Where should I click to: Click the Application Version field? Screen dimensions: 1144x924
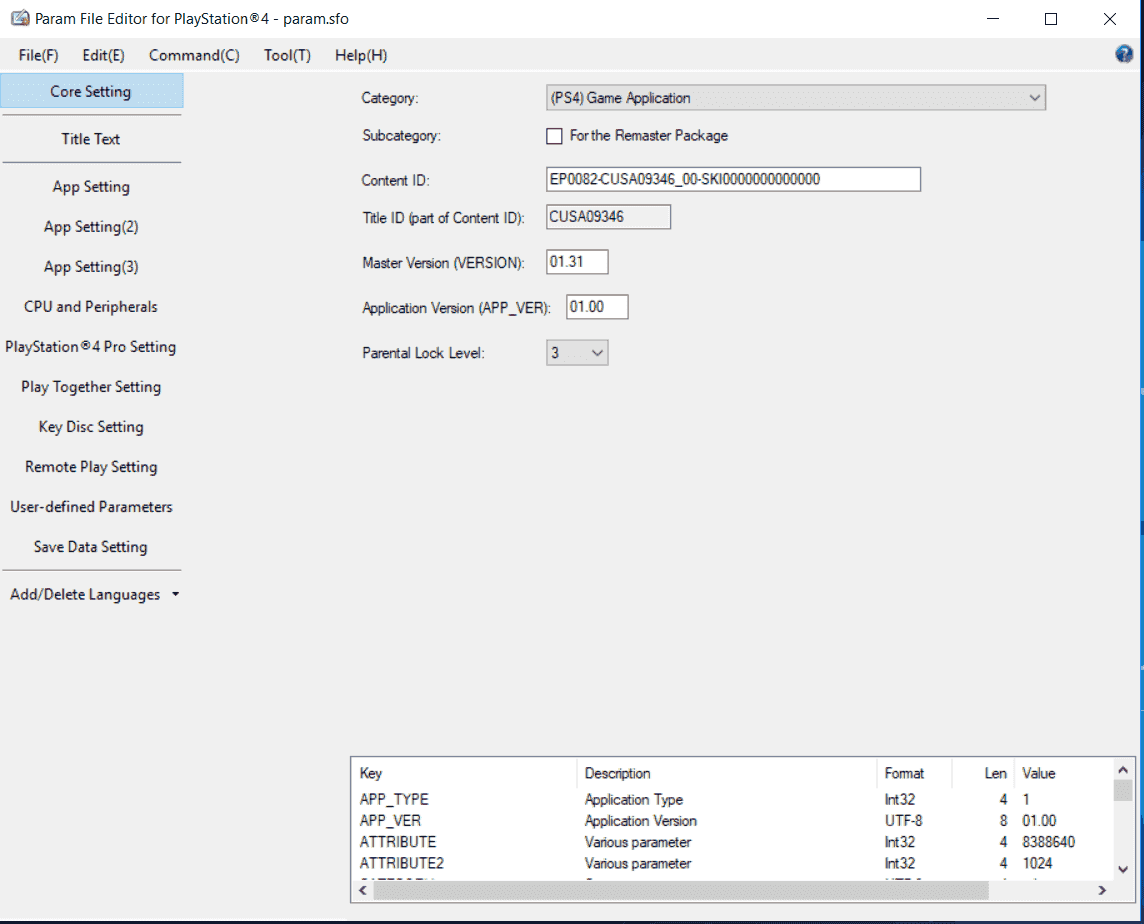[x=597, y=307]
